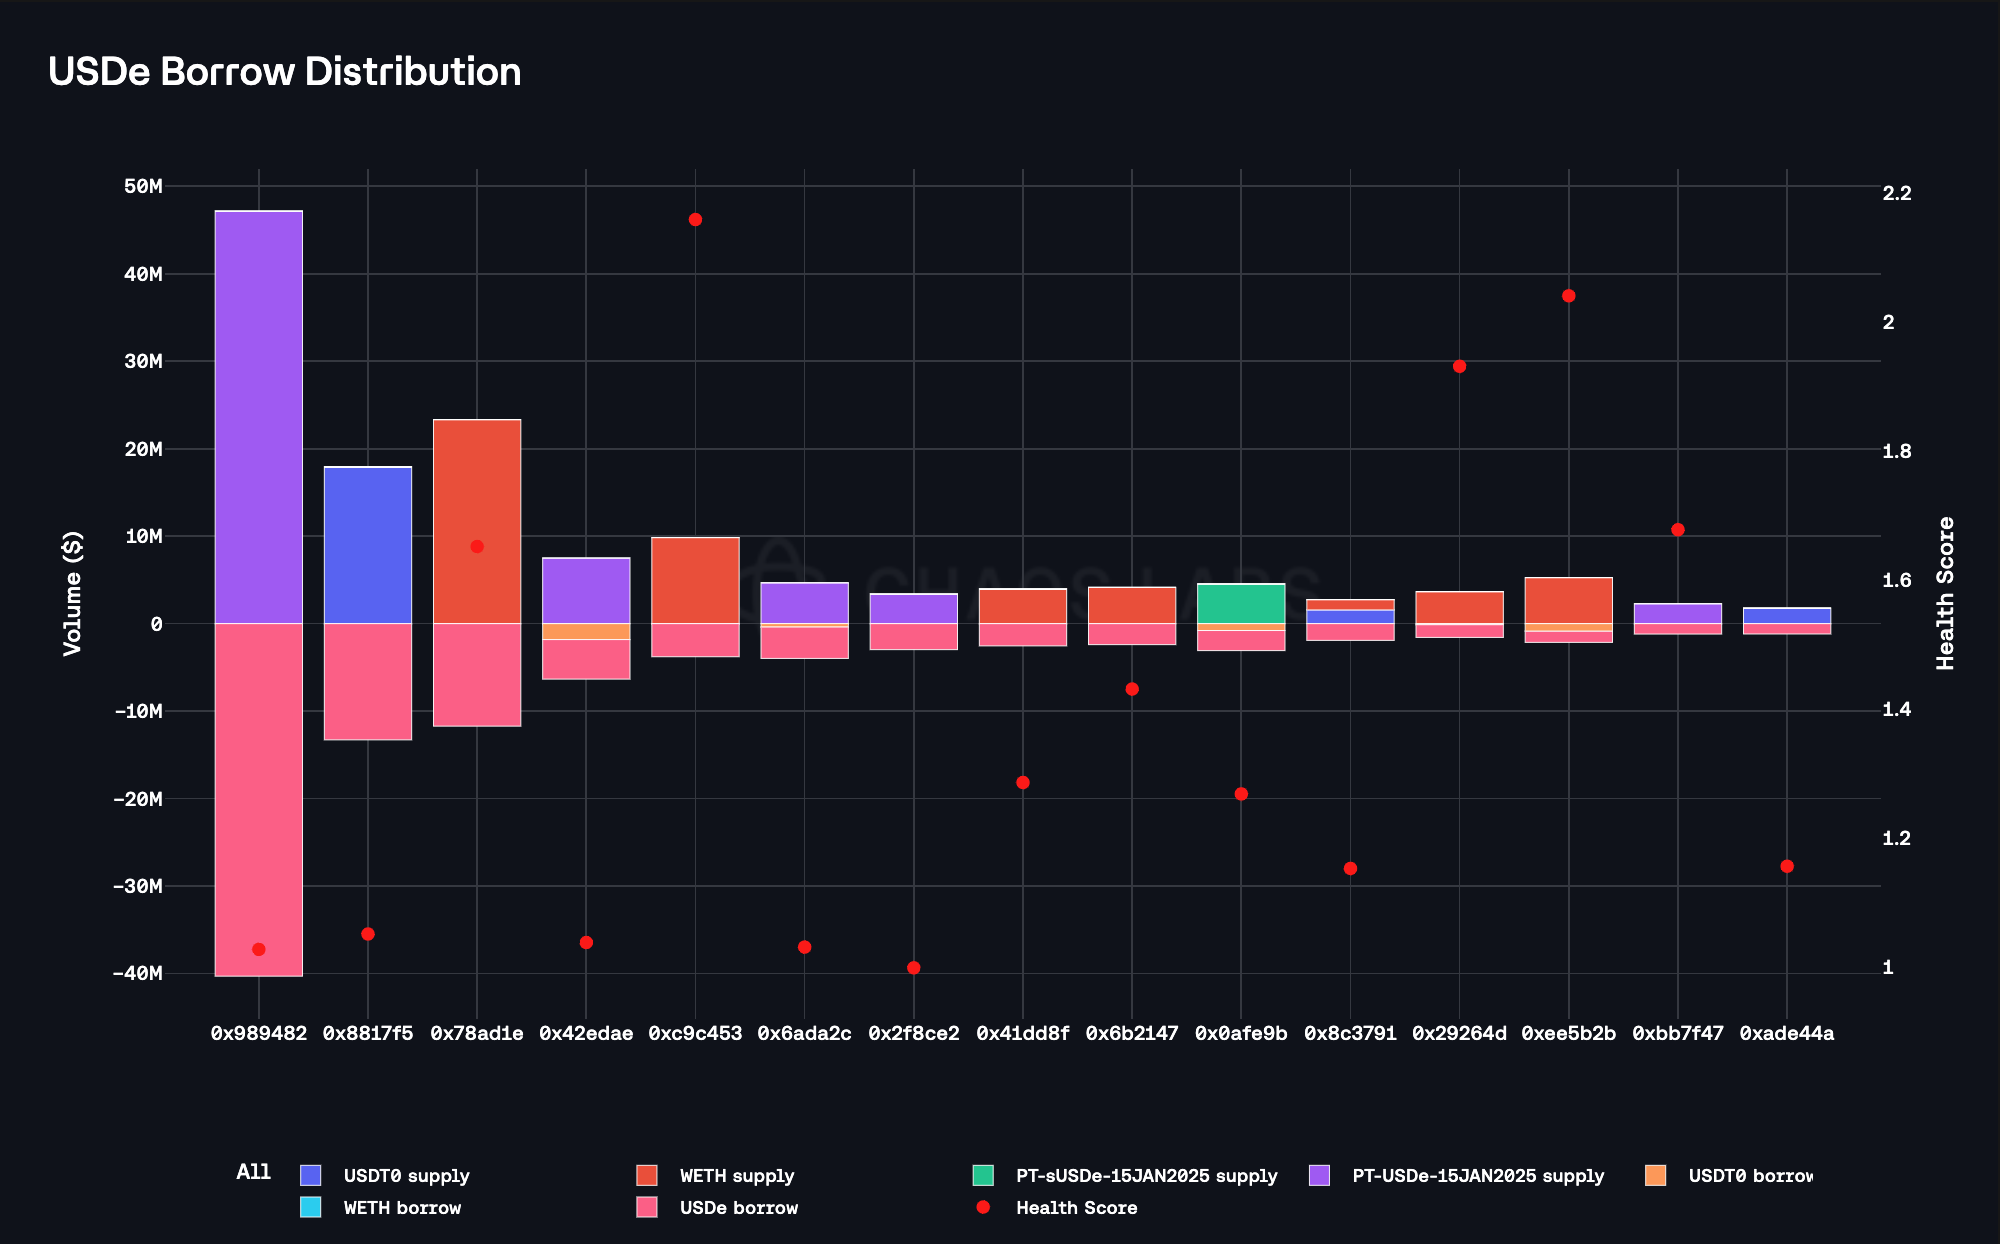The width and height of the screenshot is (2000, 1244).
Task: Toggle Health Score legend marker
Action: pos(983,1208)
